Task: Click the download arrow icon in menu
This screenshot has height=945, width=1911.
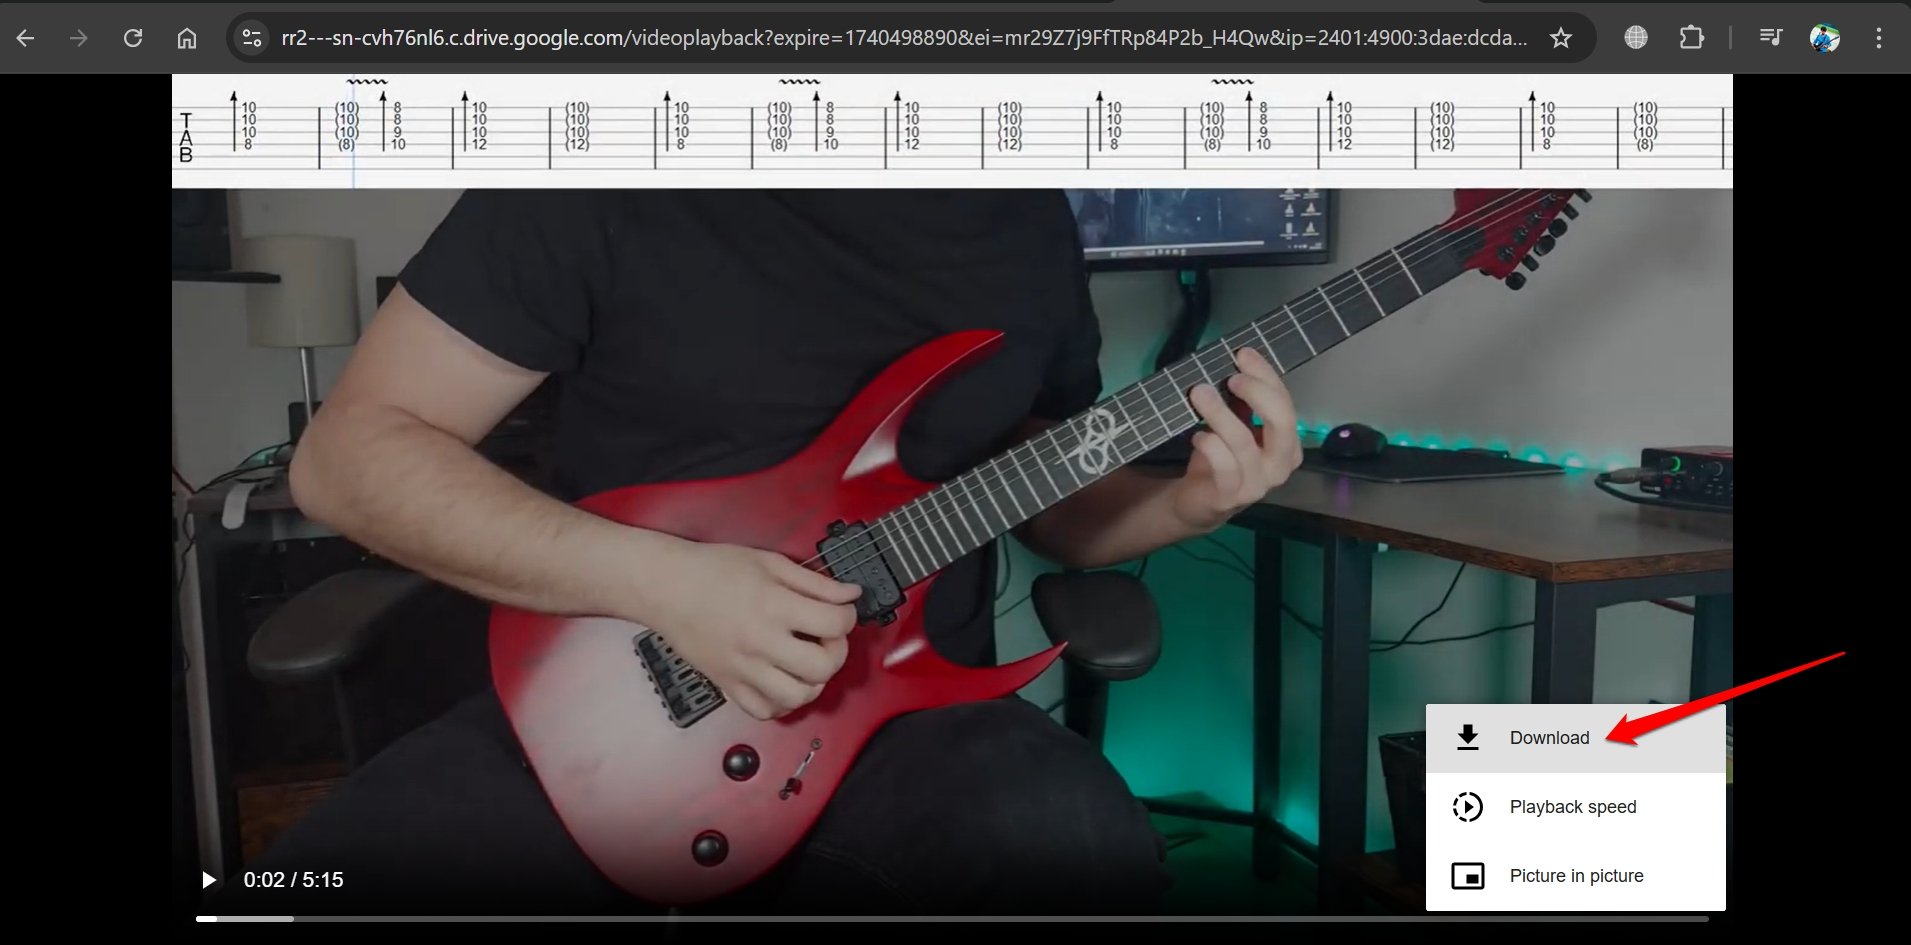Action: coord(1467,738)
